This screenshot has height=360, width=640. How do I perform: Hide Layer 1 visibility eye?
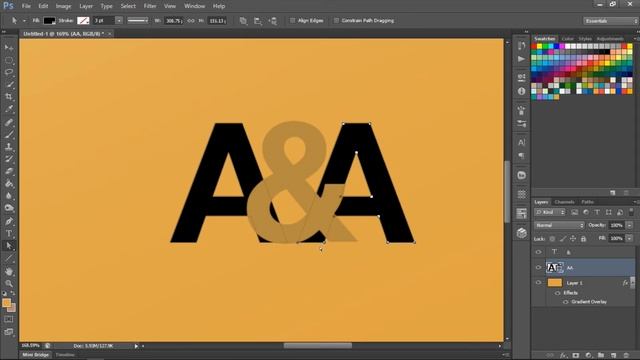[538, 282]
